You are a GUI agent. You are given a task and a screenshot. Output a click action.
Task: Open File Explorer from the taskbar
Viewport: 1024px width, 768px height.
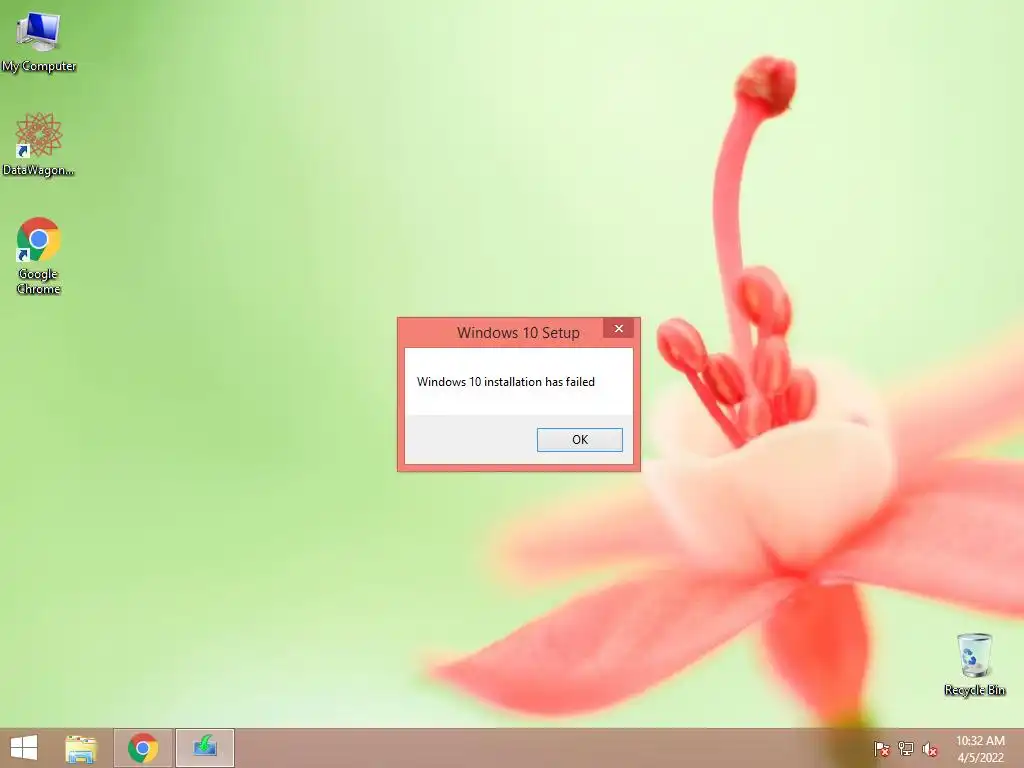[x=81, y=748]
